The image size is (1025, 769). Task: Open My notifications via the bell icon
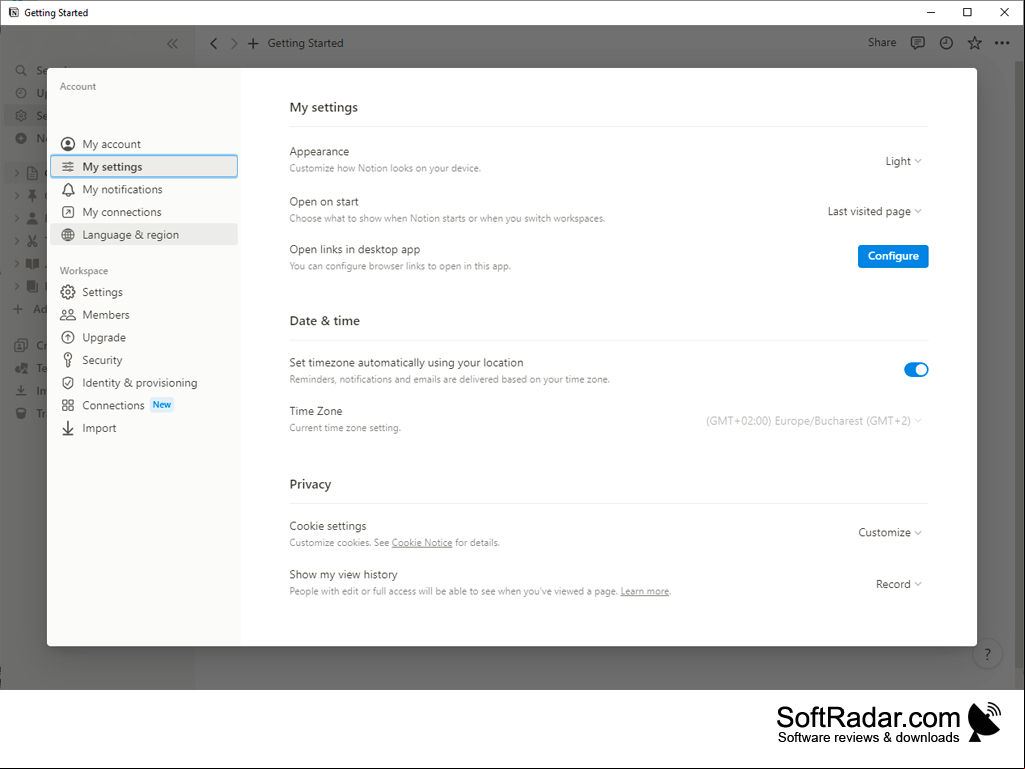[68, 190]
